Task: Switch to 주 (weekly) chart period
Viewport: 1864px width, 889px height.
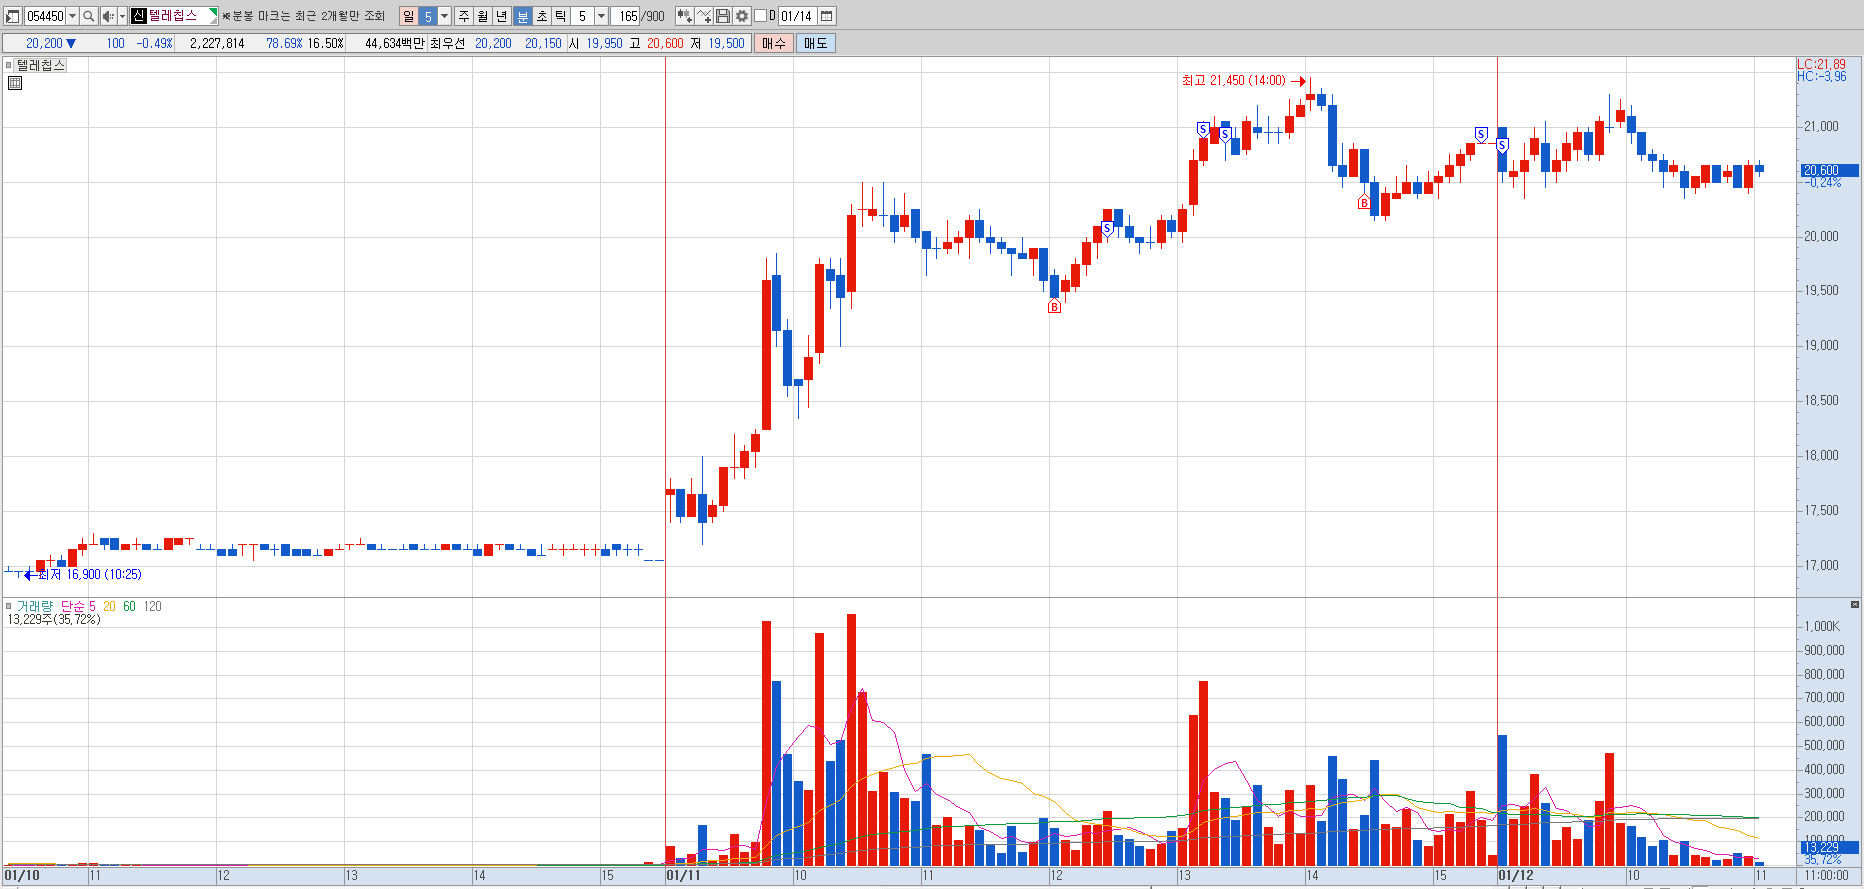Action: 464,16
